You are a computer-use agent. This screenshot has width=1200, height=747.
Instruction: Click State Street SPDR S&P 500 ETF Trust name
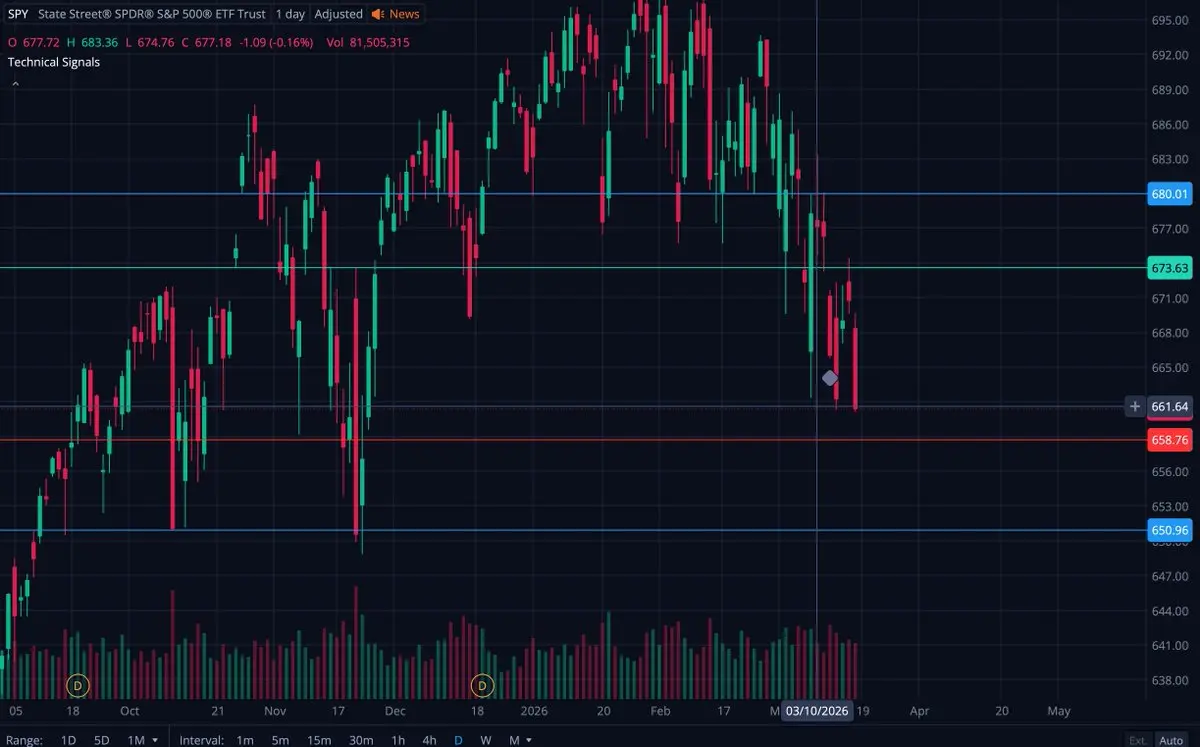click(152, 14)
